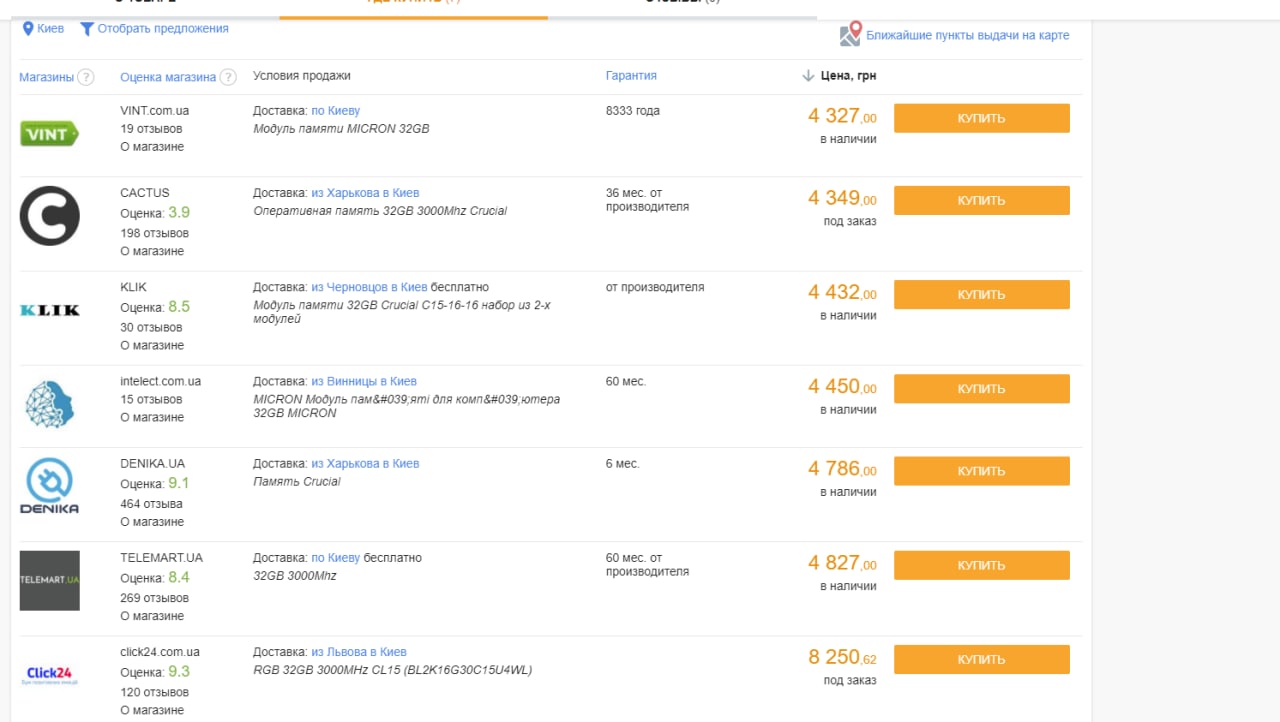Screen dimensions: 1280x722
Task: Open the VINT shop logo
Action: [x=49, y=133]
